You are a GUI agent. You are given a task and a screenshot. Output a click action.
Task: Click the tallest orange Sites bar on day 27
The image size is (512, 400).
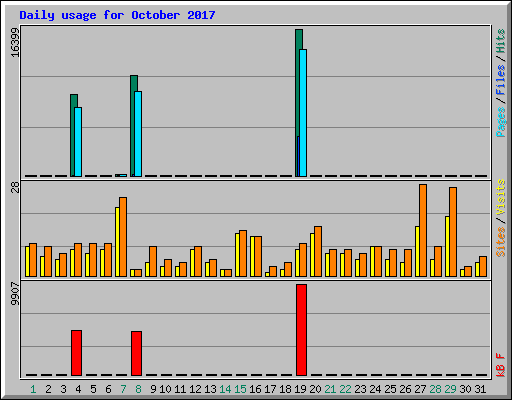coord(423,230)
